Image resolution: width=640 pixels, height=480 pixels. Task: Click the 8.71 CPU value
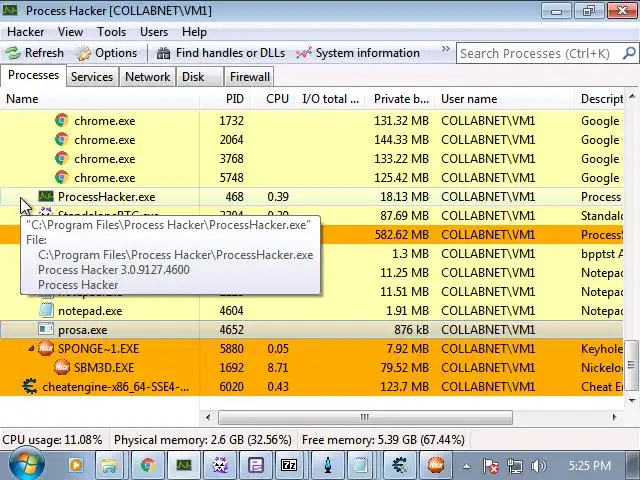[278, 368]
